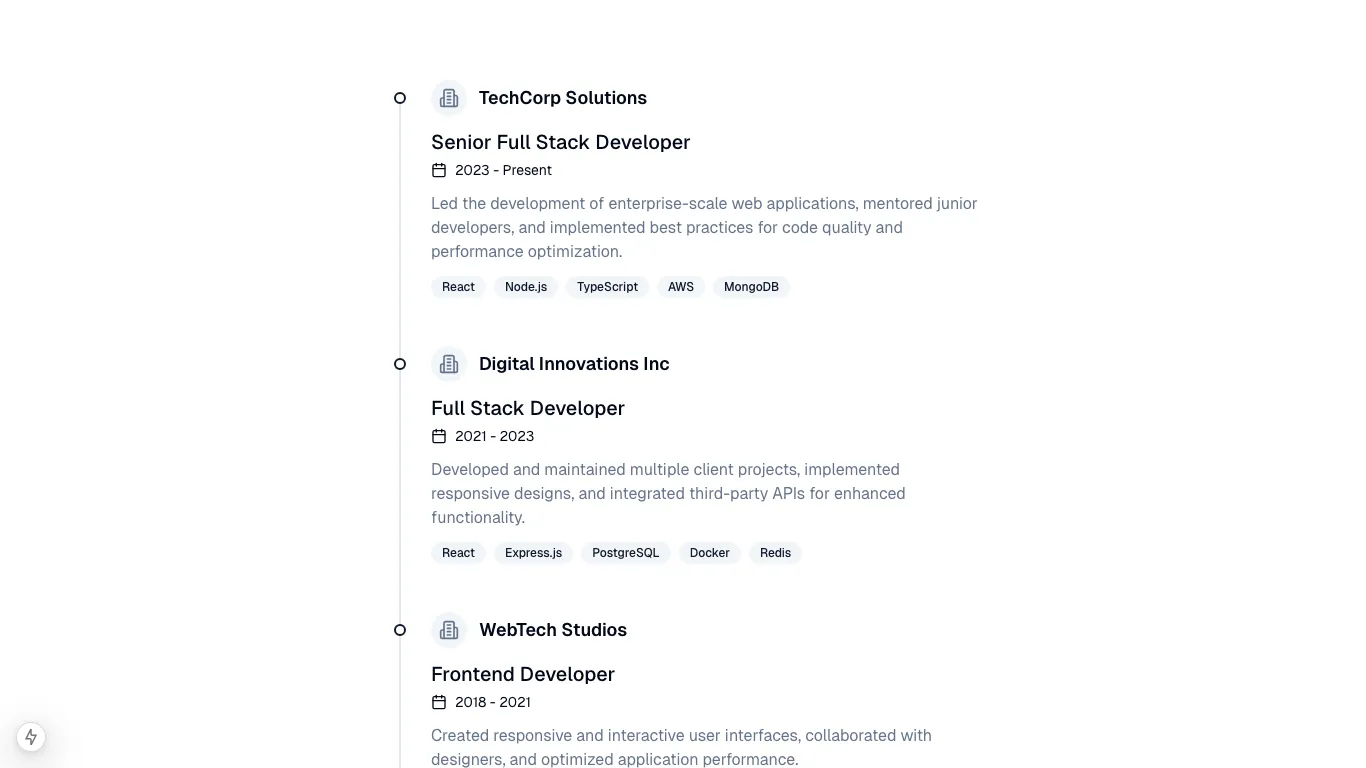This screenshot has width=1366, height=768.
Task: Click the Senior Full Stack Developer title
Action: [x=560, y=142]
